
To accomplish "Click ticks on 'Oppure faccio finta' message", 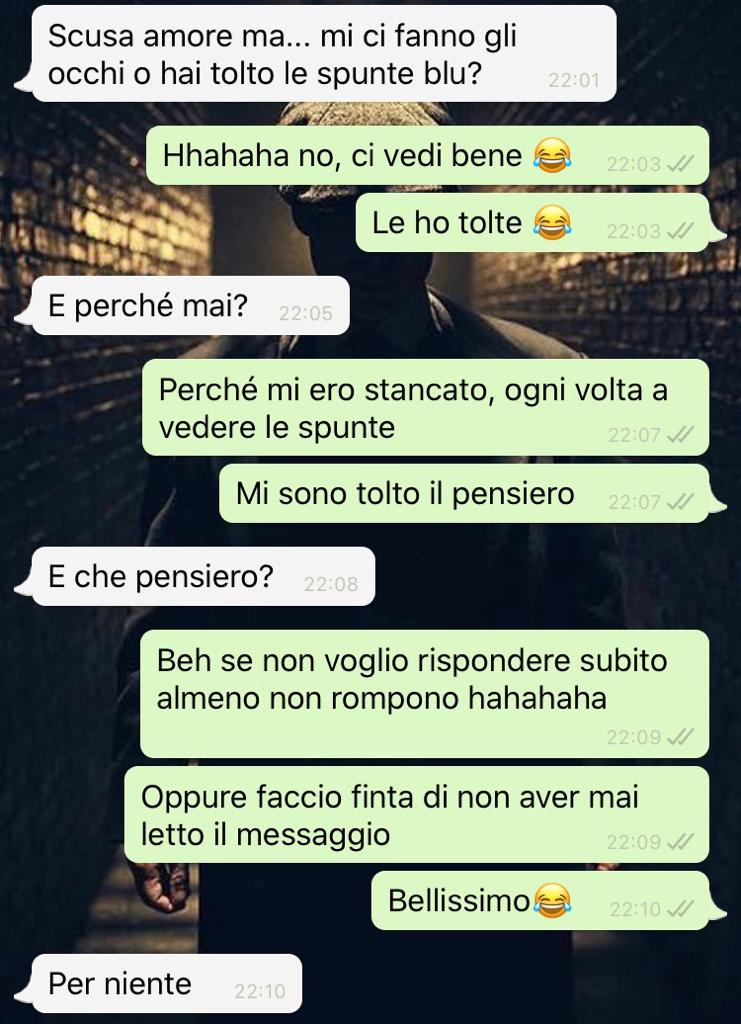I will pos(680,841).
